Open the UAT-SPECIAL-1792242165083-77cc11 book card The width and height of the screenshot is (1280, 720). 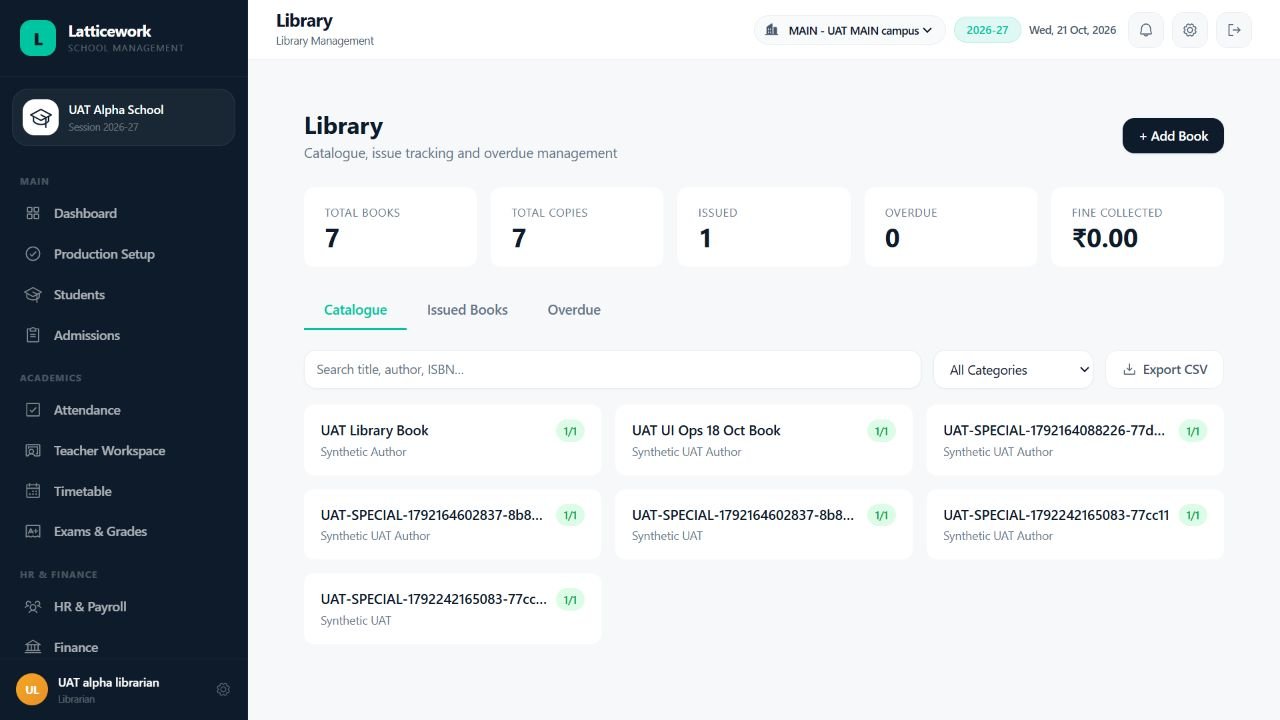point(1075,524)
